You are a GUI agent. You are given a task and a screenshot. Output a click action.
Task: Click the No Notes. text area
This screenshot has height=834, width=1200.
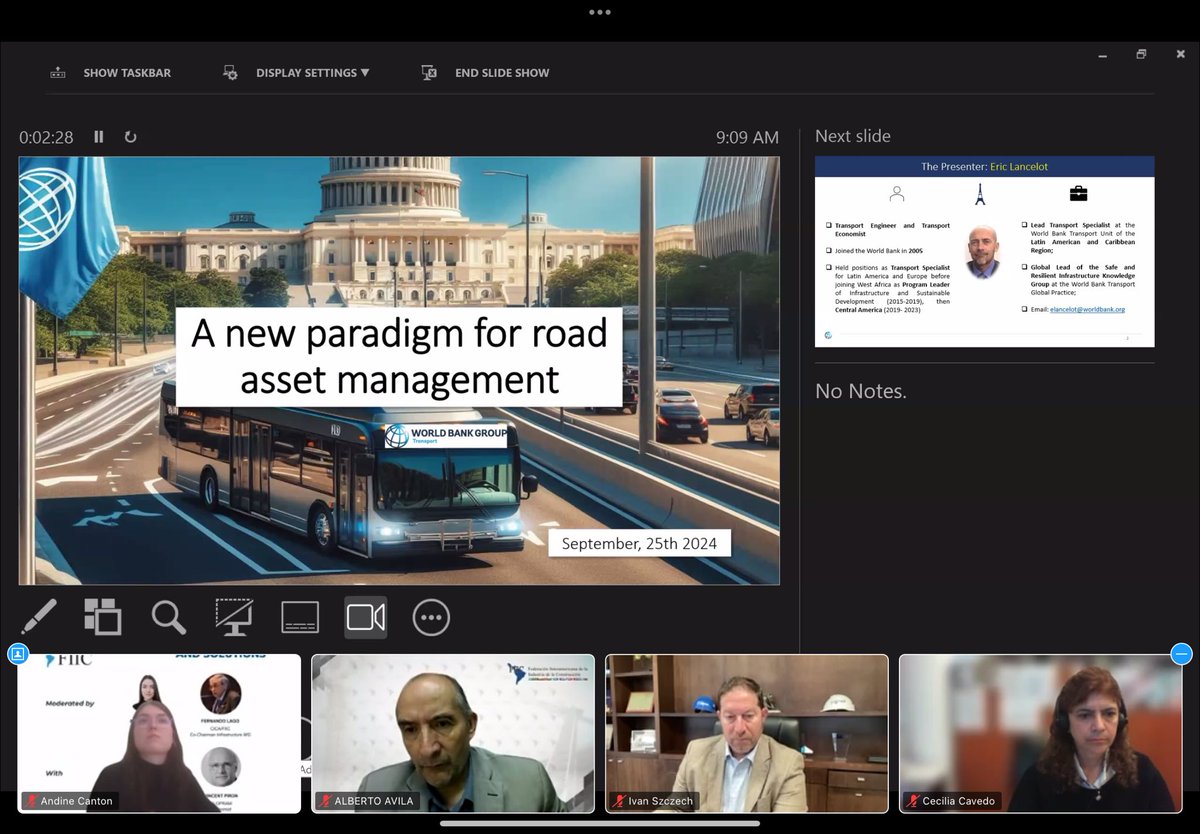tap(861, 391)
